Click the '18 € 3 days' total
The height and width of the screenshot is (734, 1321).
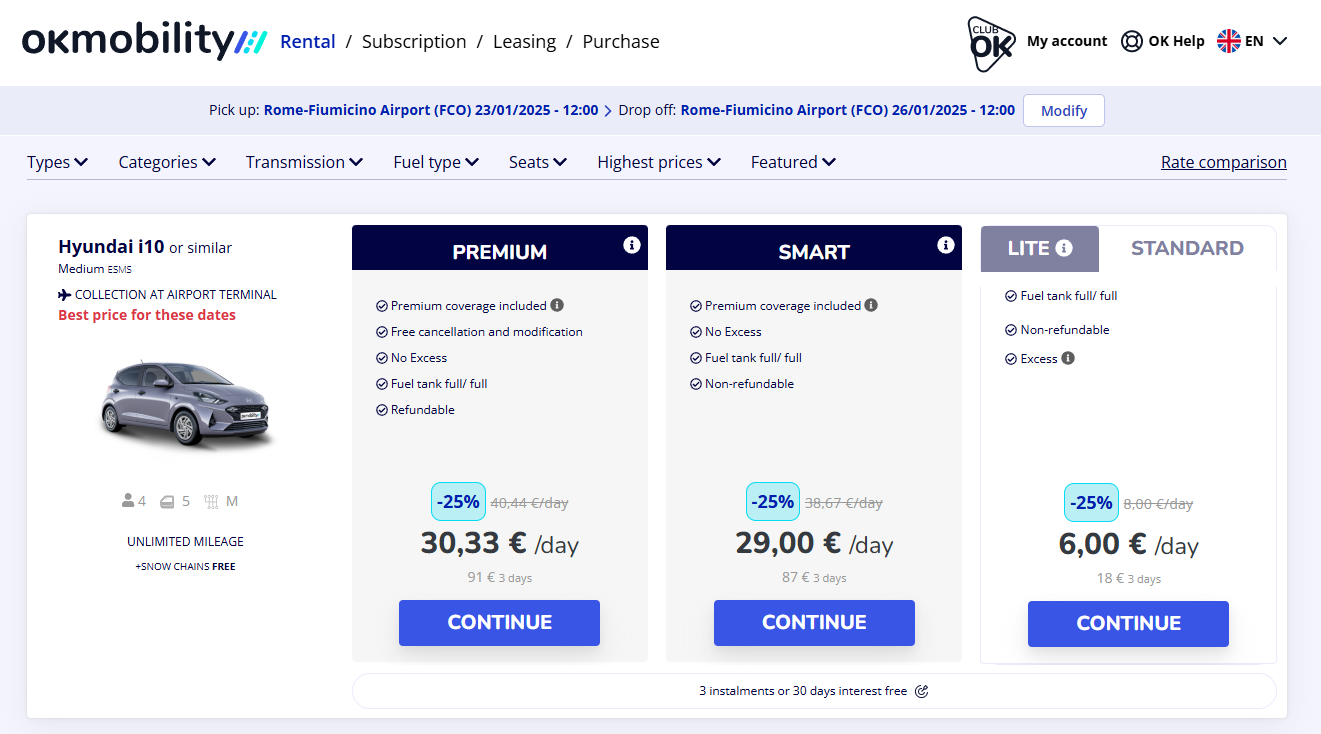pos(1128,578)
